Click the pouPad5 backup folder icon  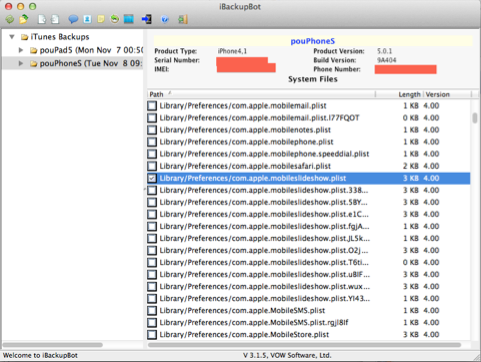(33, 50)
